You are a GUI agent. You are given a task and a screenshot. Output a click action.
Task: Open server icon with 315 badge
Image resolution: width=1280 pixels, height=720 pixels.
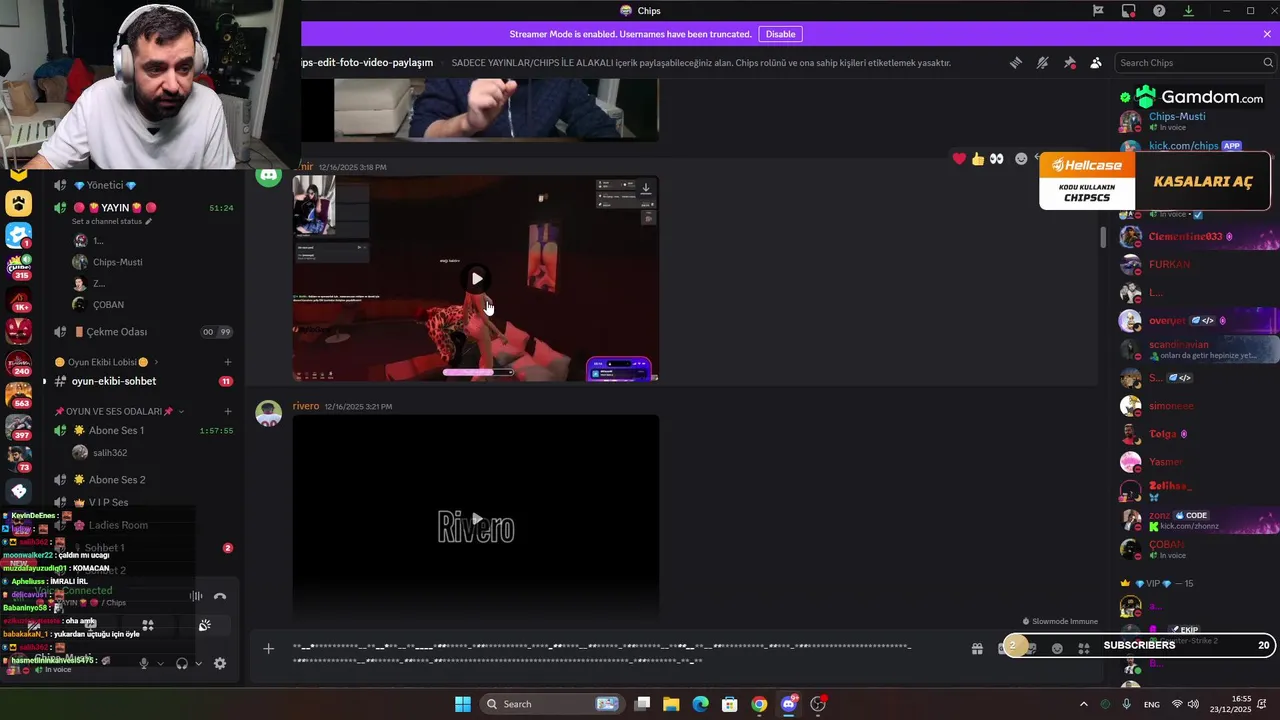point(19,266)
